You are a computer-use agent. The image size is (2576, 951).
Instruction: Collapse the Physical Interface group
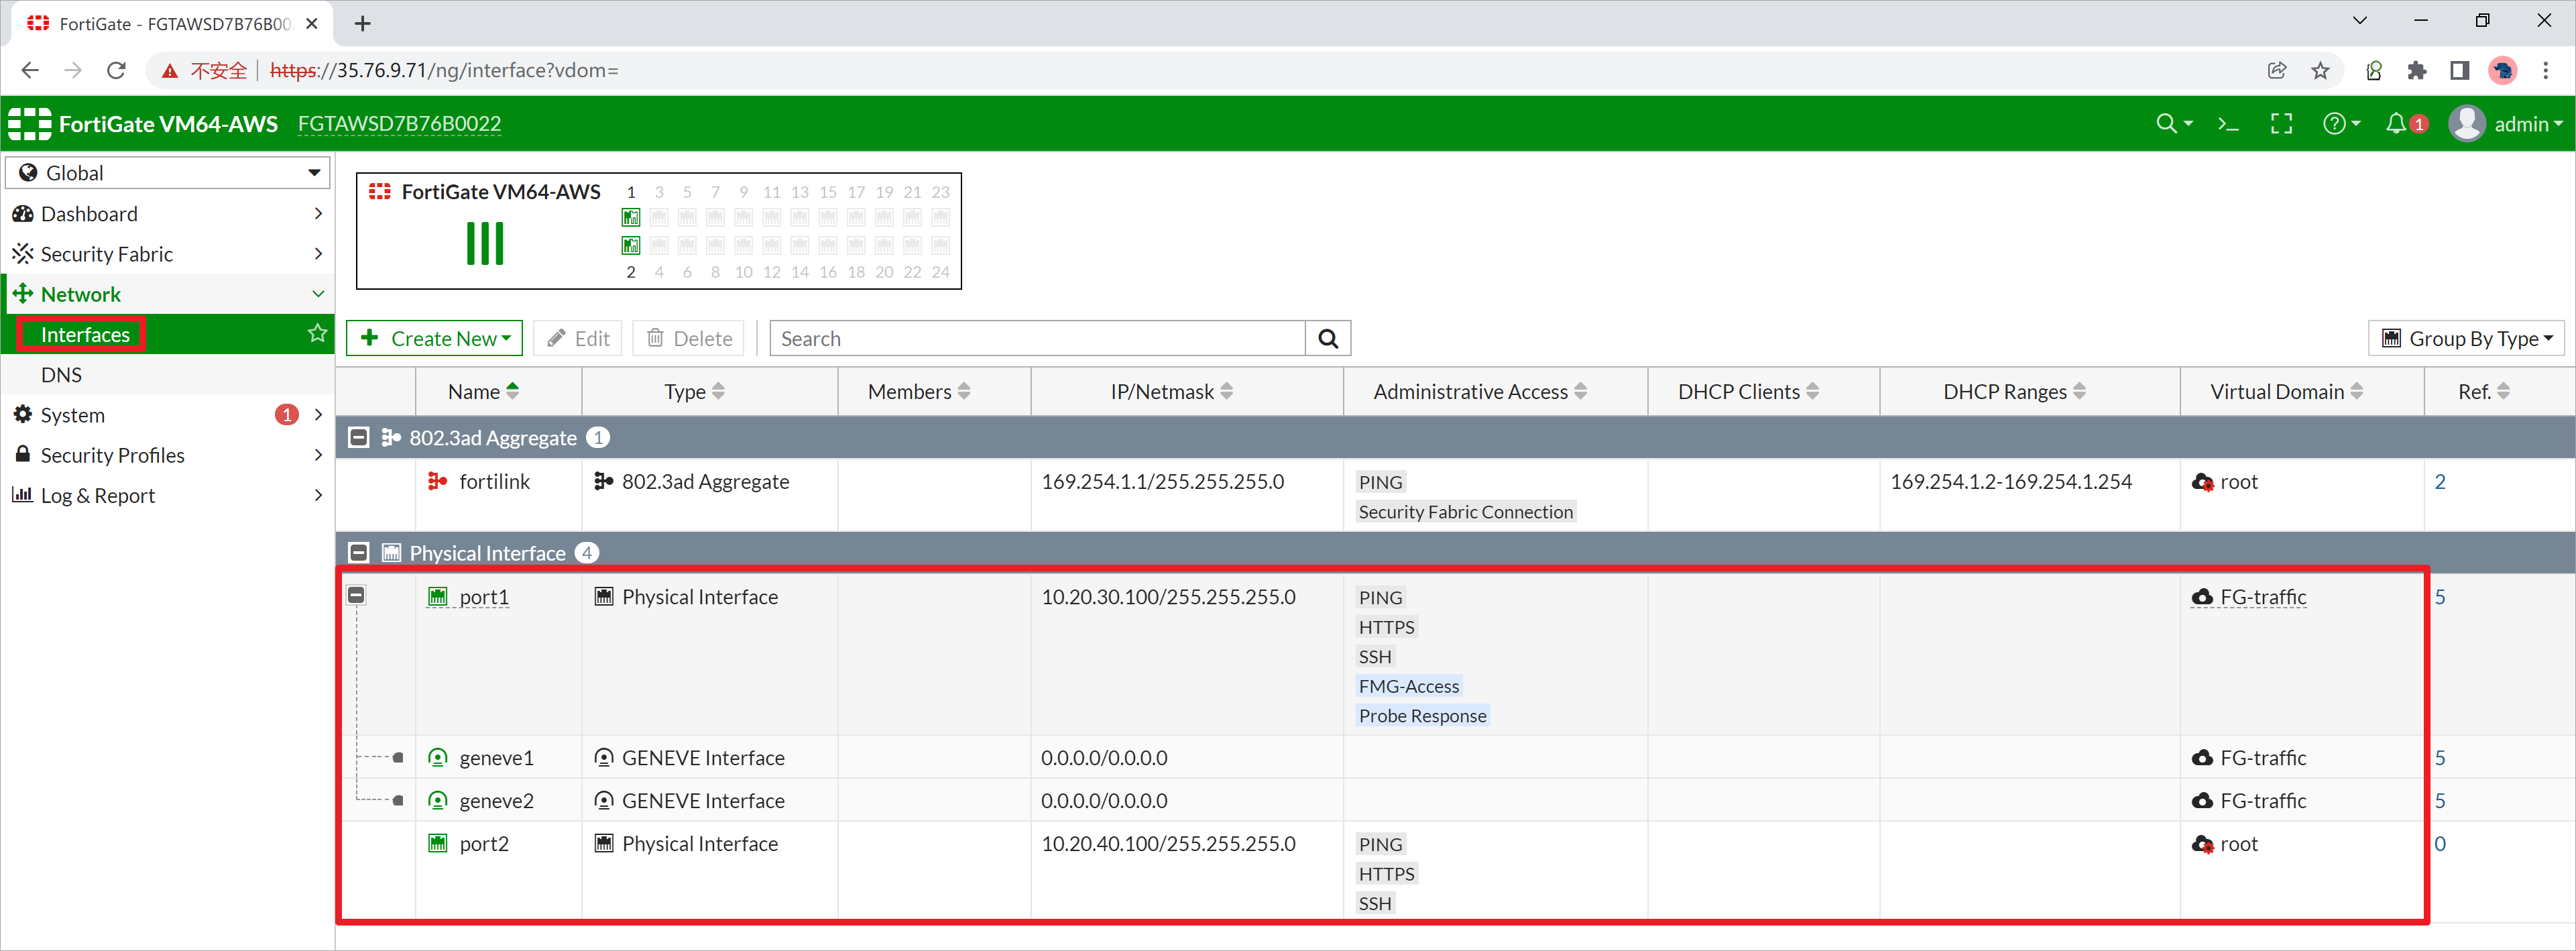pos(358,553)
